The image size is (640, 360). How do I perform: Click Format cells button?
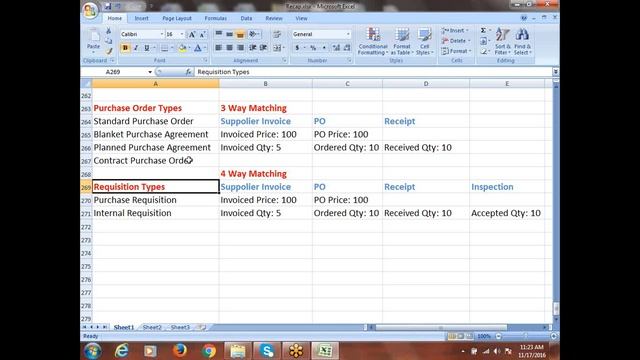click(456, 51)
